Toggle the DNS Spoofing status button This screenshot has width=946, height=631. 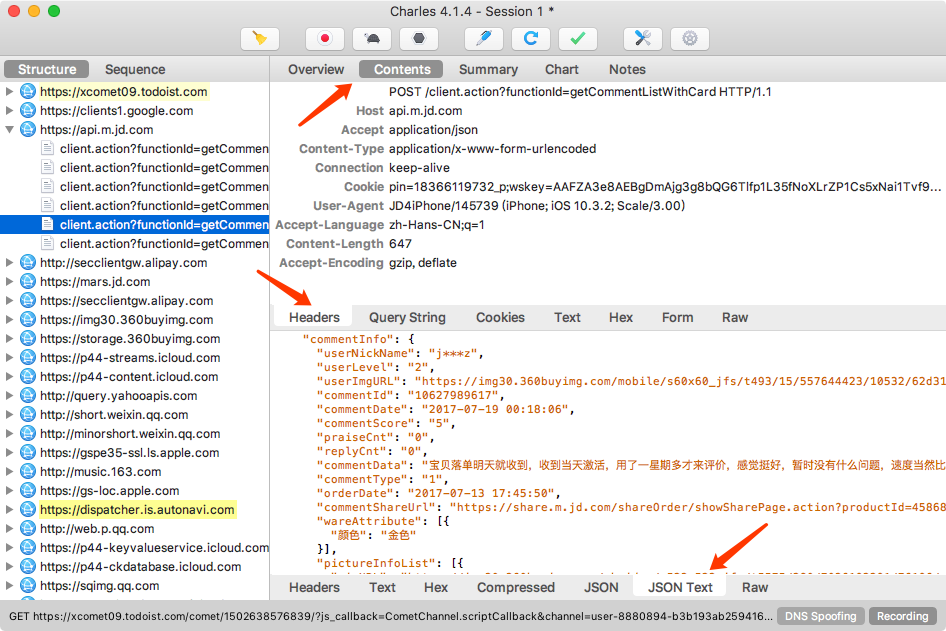pos(821,616)
